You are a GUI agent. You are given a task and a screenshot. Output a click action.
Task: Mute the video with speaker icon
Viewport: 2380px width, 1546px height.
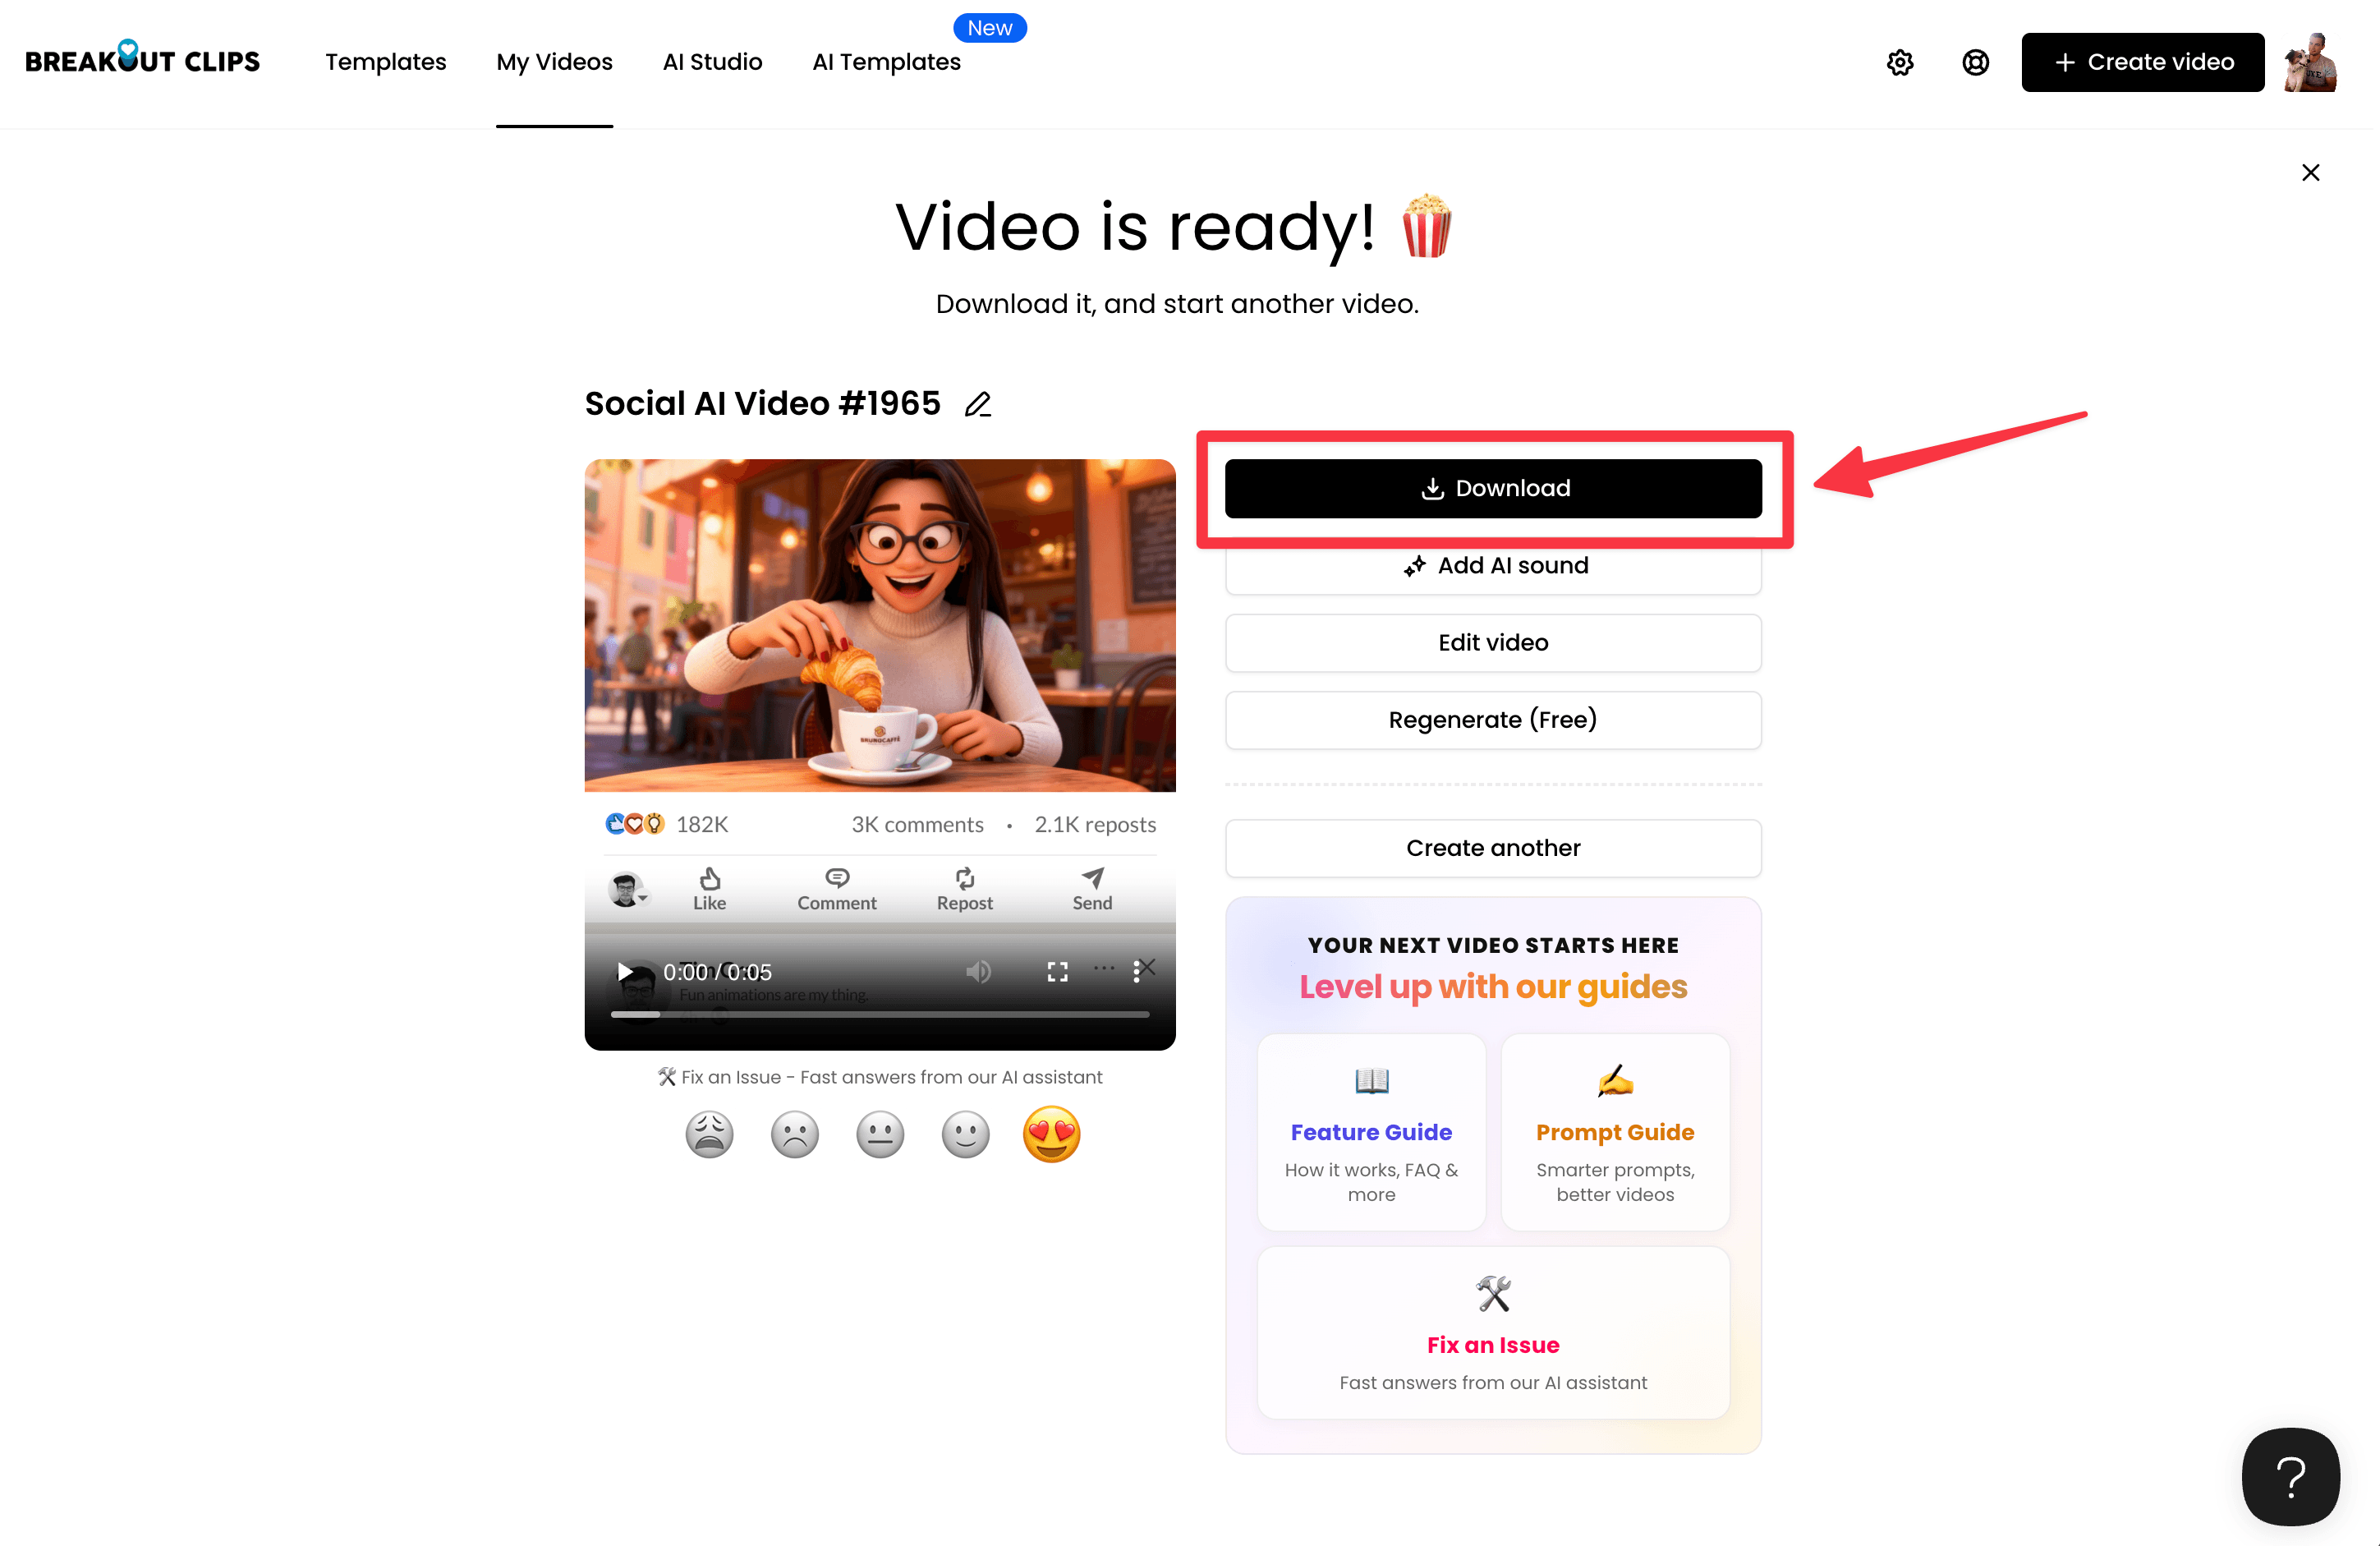(978, 971)
